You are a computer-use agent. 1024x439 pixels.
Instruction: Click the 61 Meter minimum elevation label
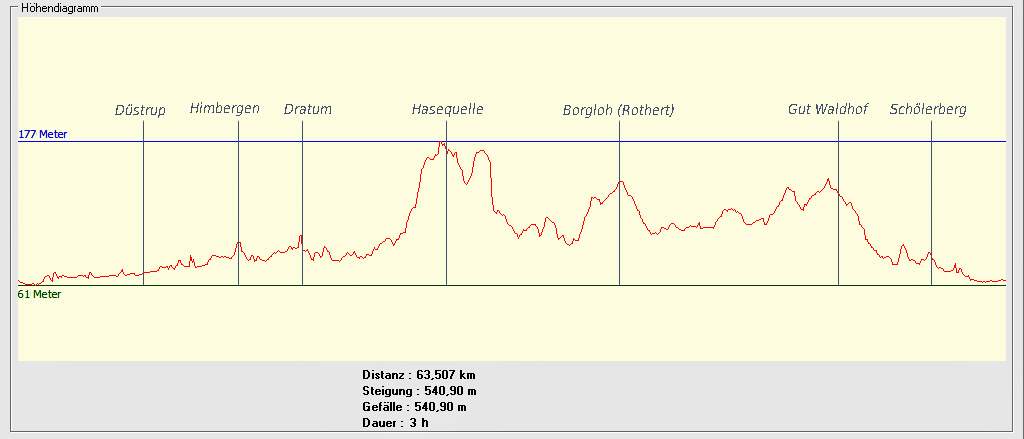[x=40, y=295]
